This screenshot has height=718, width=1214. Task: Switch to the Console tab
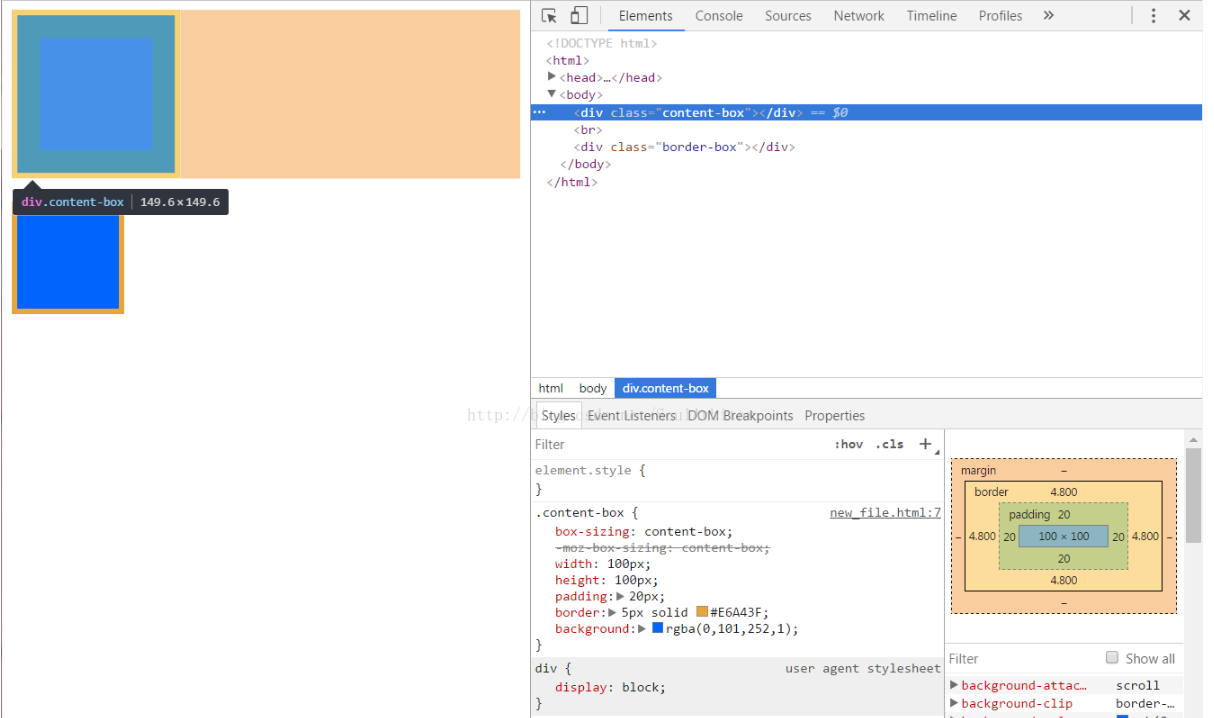tap(718, 15)
